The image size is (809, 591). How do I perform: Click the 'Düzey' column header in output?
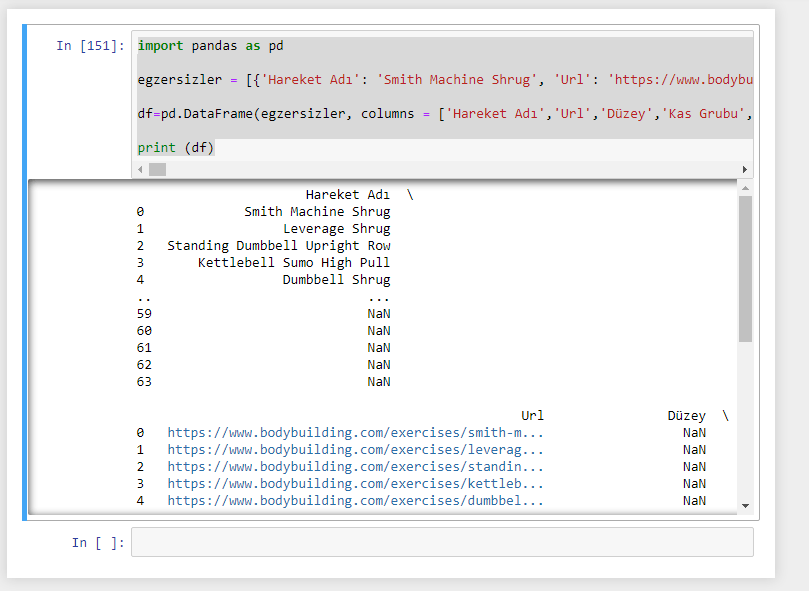[x=687, y=416]
